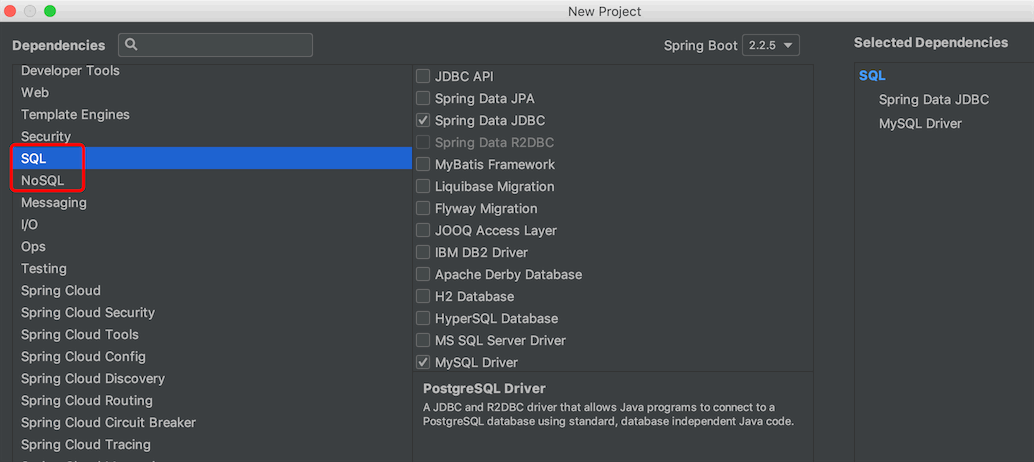Click the Spring Data R2DBC label

coord(494,142)
